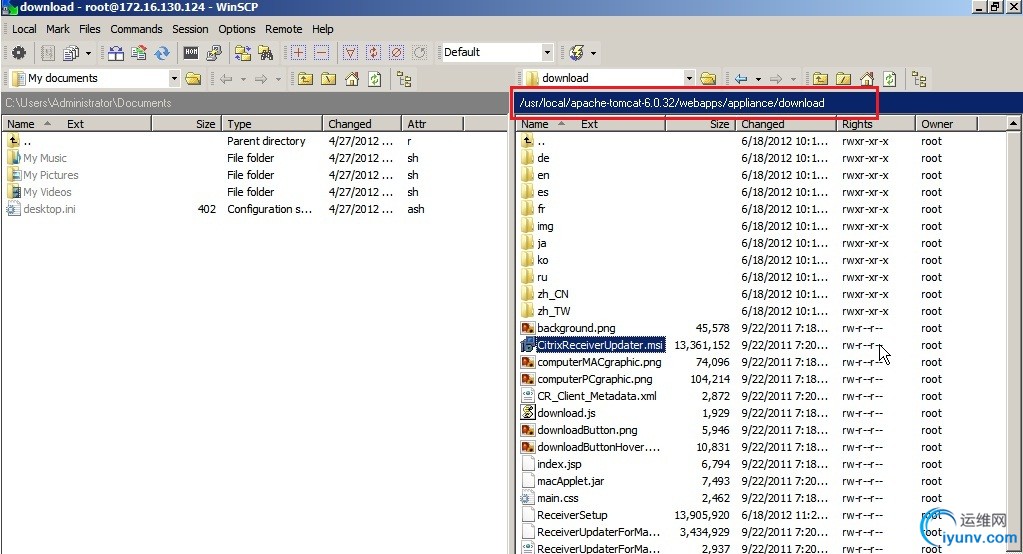Open queue options dropdown arrow
This screenshot has height=554, width=1023.
[x=88, y=53]
